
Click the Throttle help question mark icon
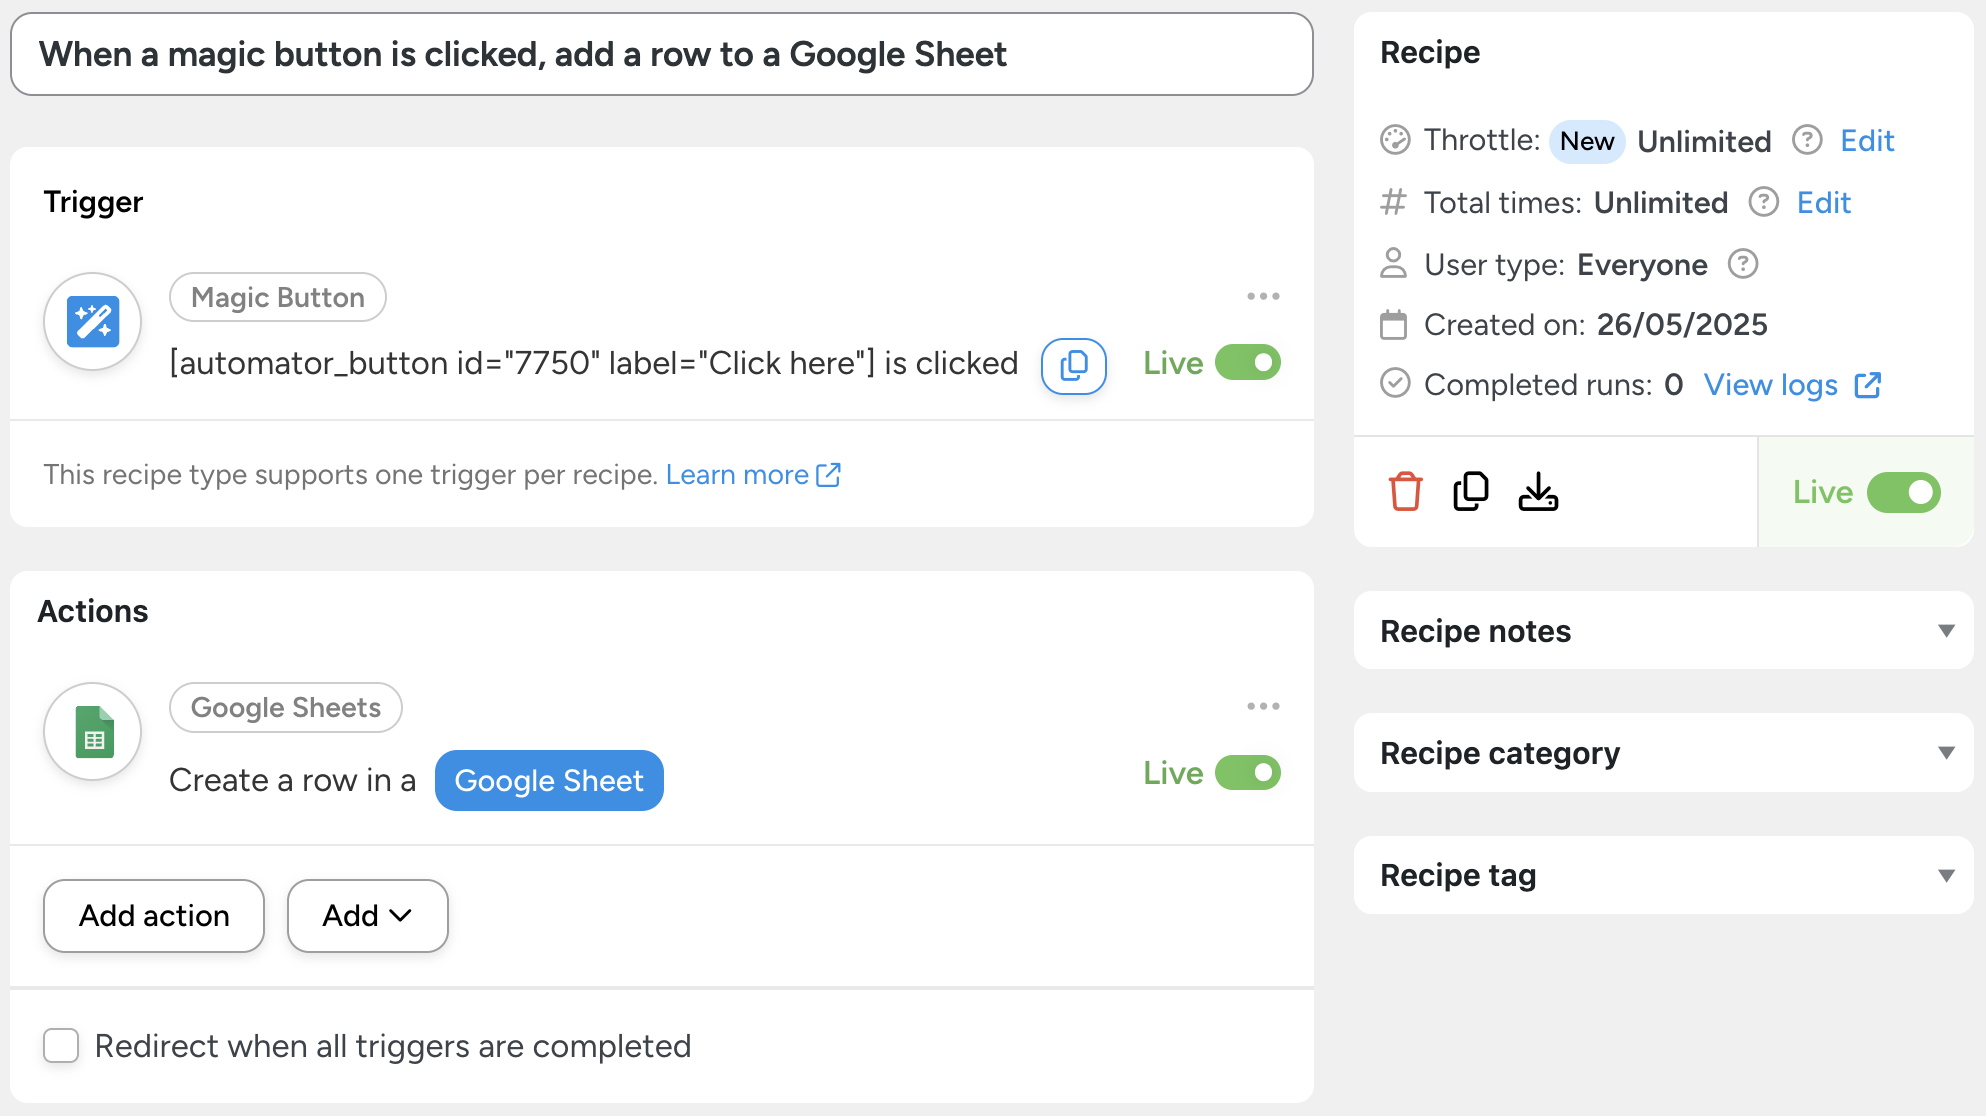[1807, 140]
